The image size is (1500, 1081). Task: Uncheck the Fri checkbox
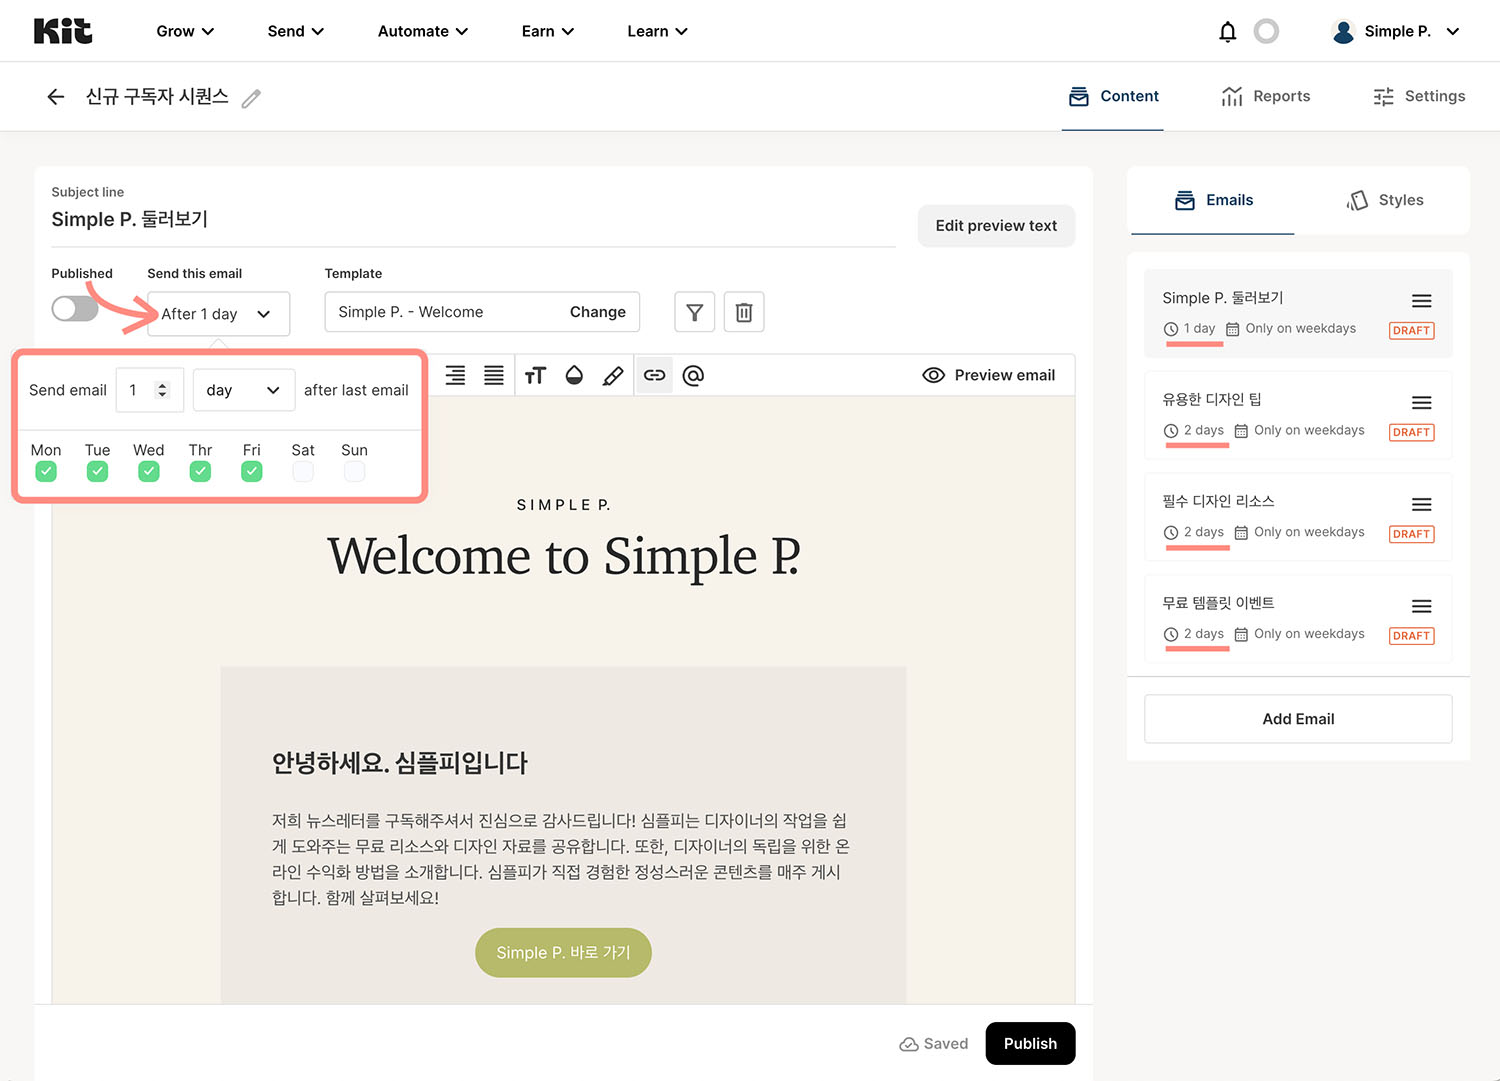pos(252,471)
